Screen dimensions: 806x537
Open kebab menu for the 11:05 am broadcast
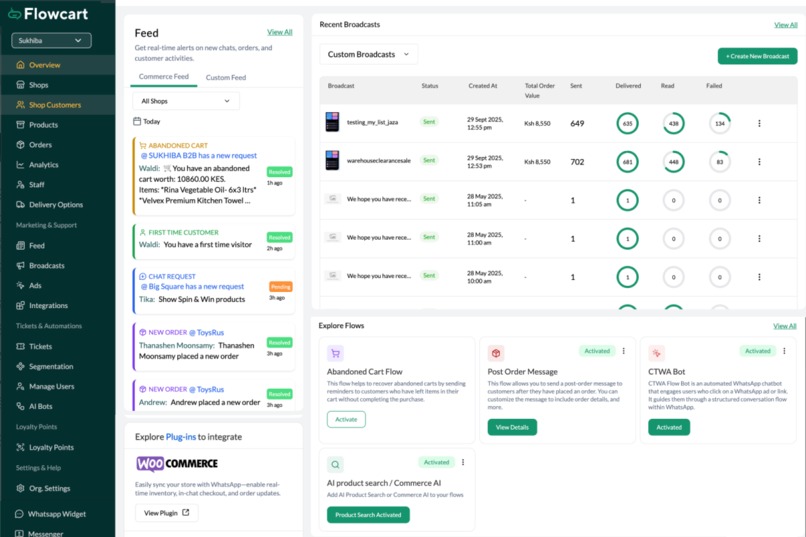coord(759,200)
